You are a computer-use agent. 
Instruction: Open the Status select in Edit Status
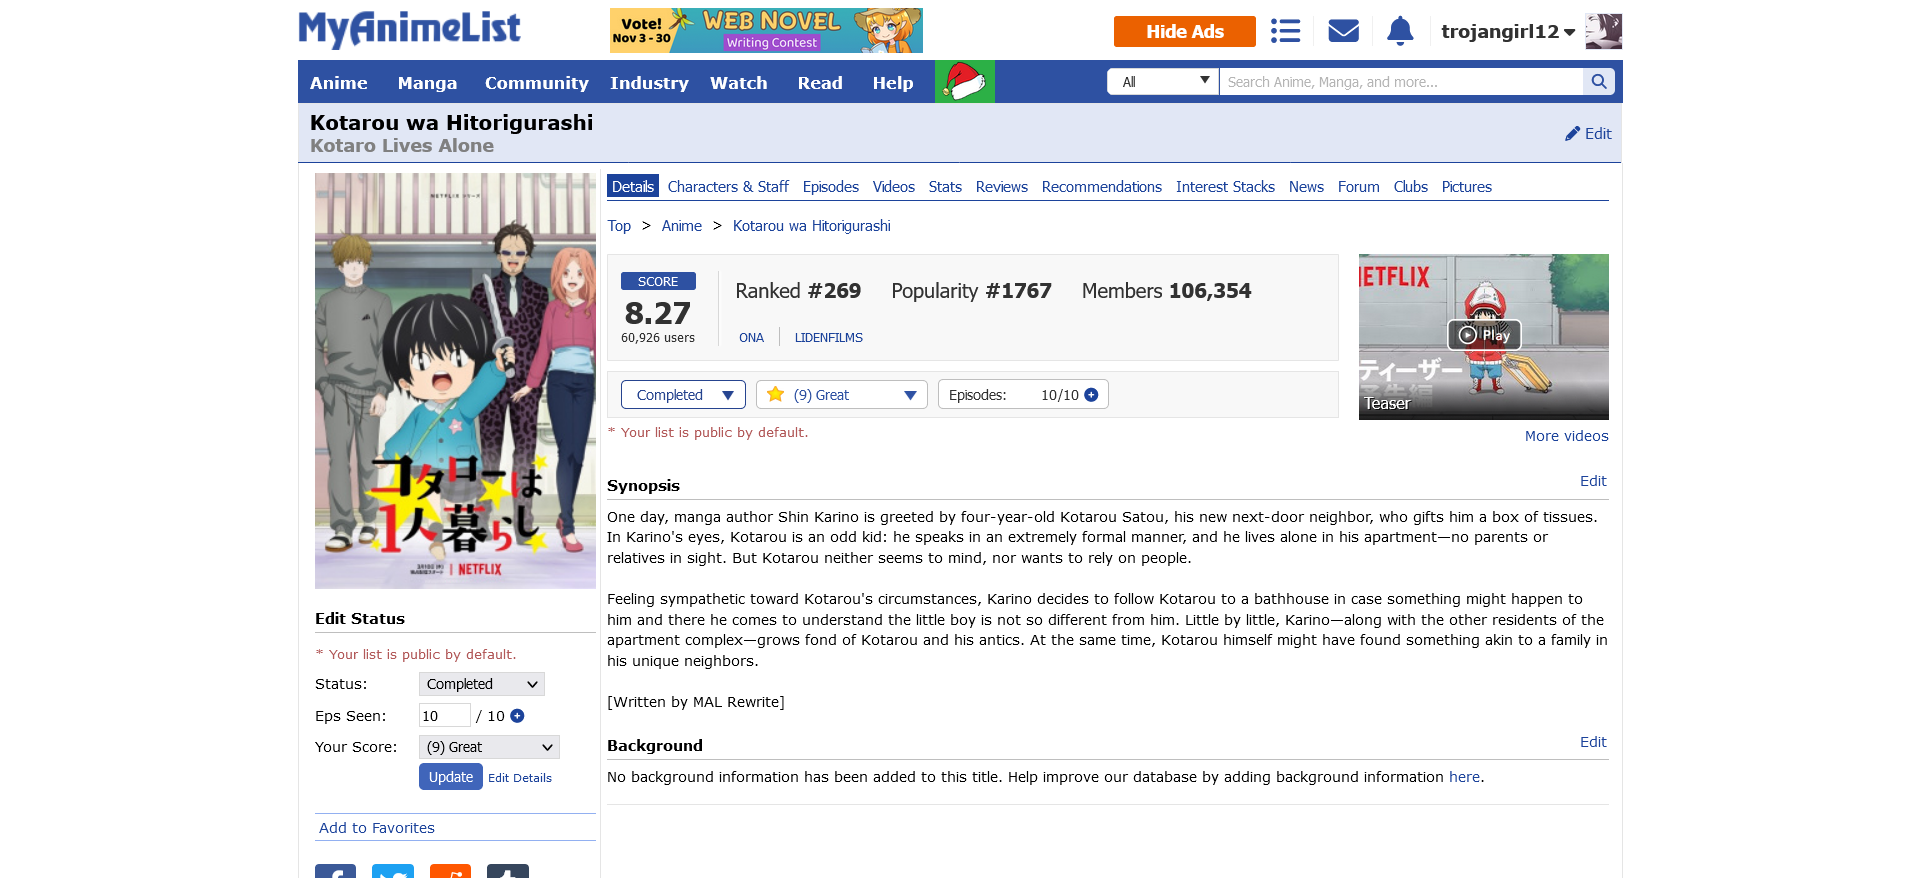coord(482,684)
